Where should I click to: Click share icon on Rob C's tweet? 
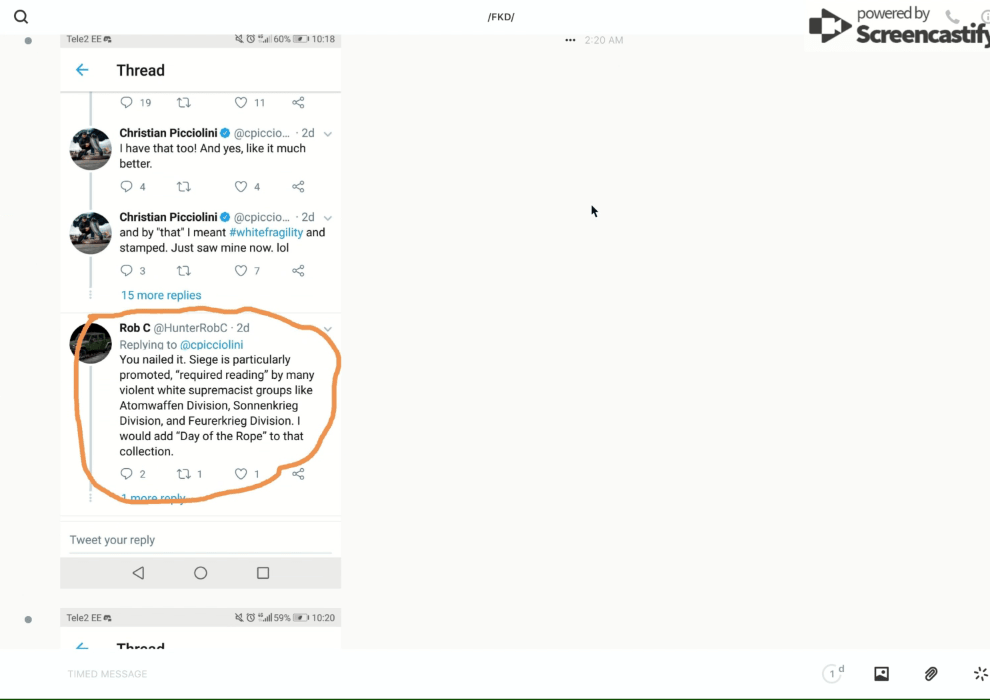click(298, 474)
